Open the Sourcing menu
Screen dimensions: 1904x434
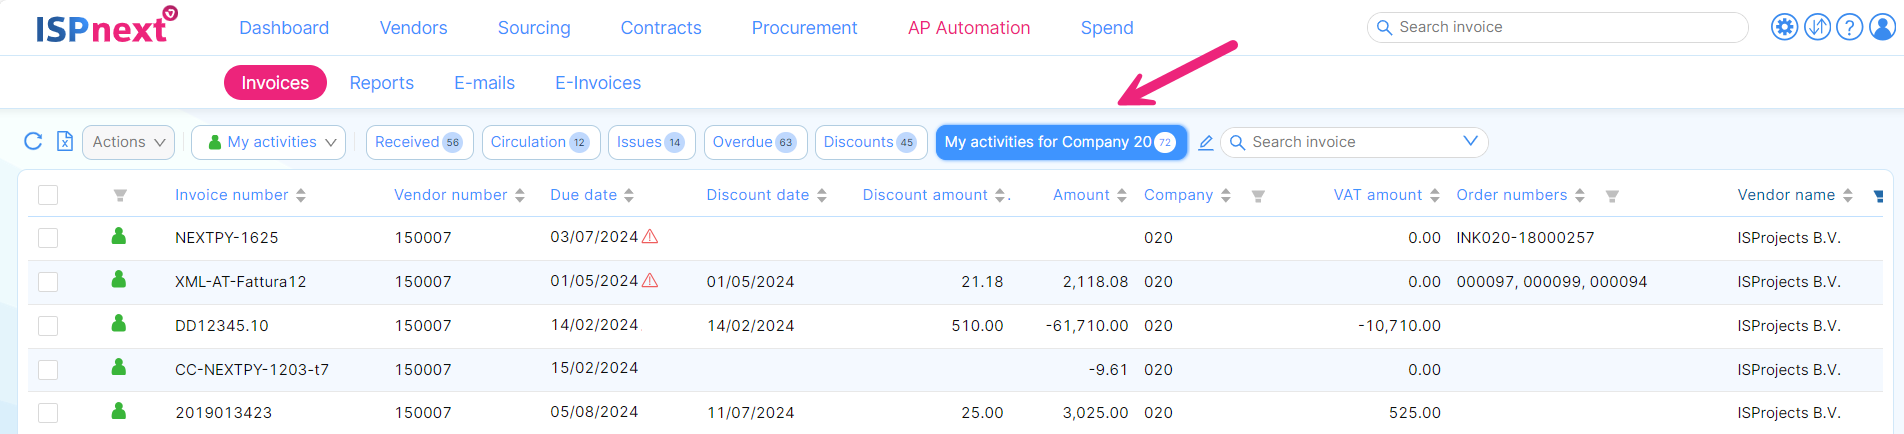tap(534, 28)
